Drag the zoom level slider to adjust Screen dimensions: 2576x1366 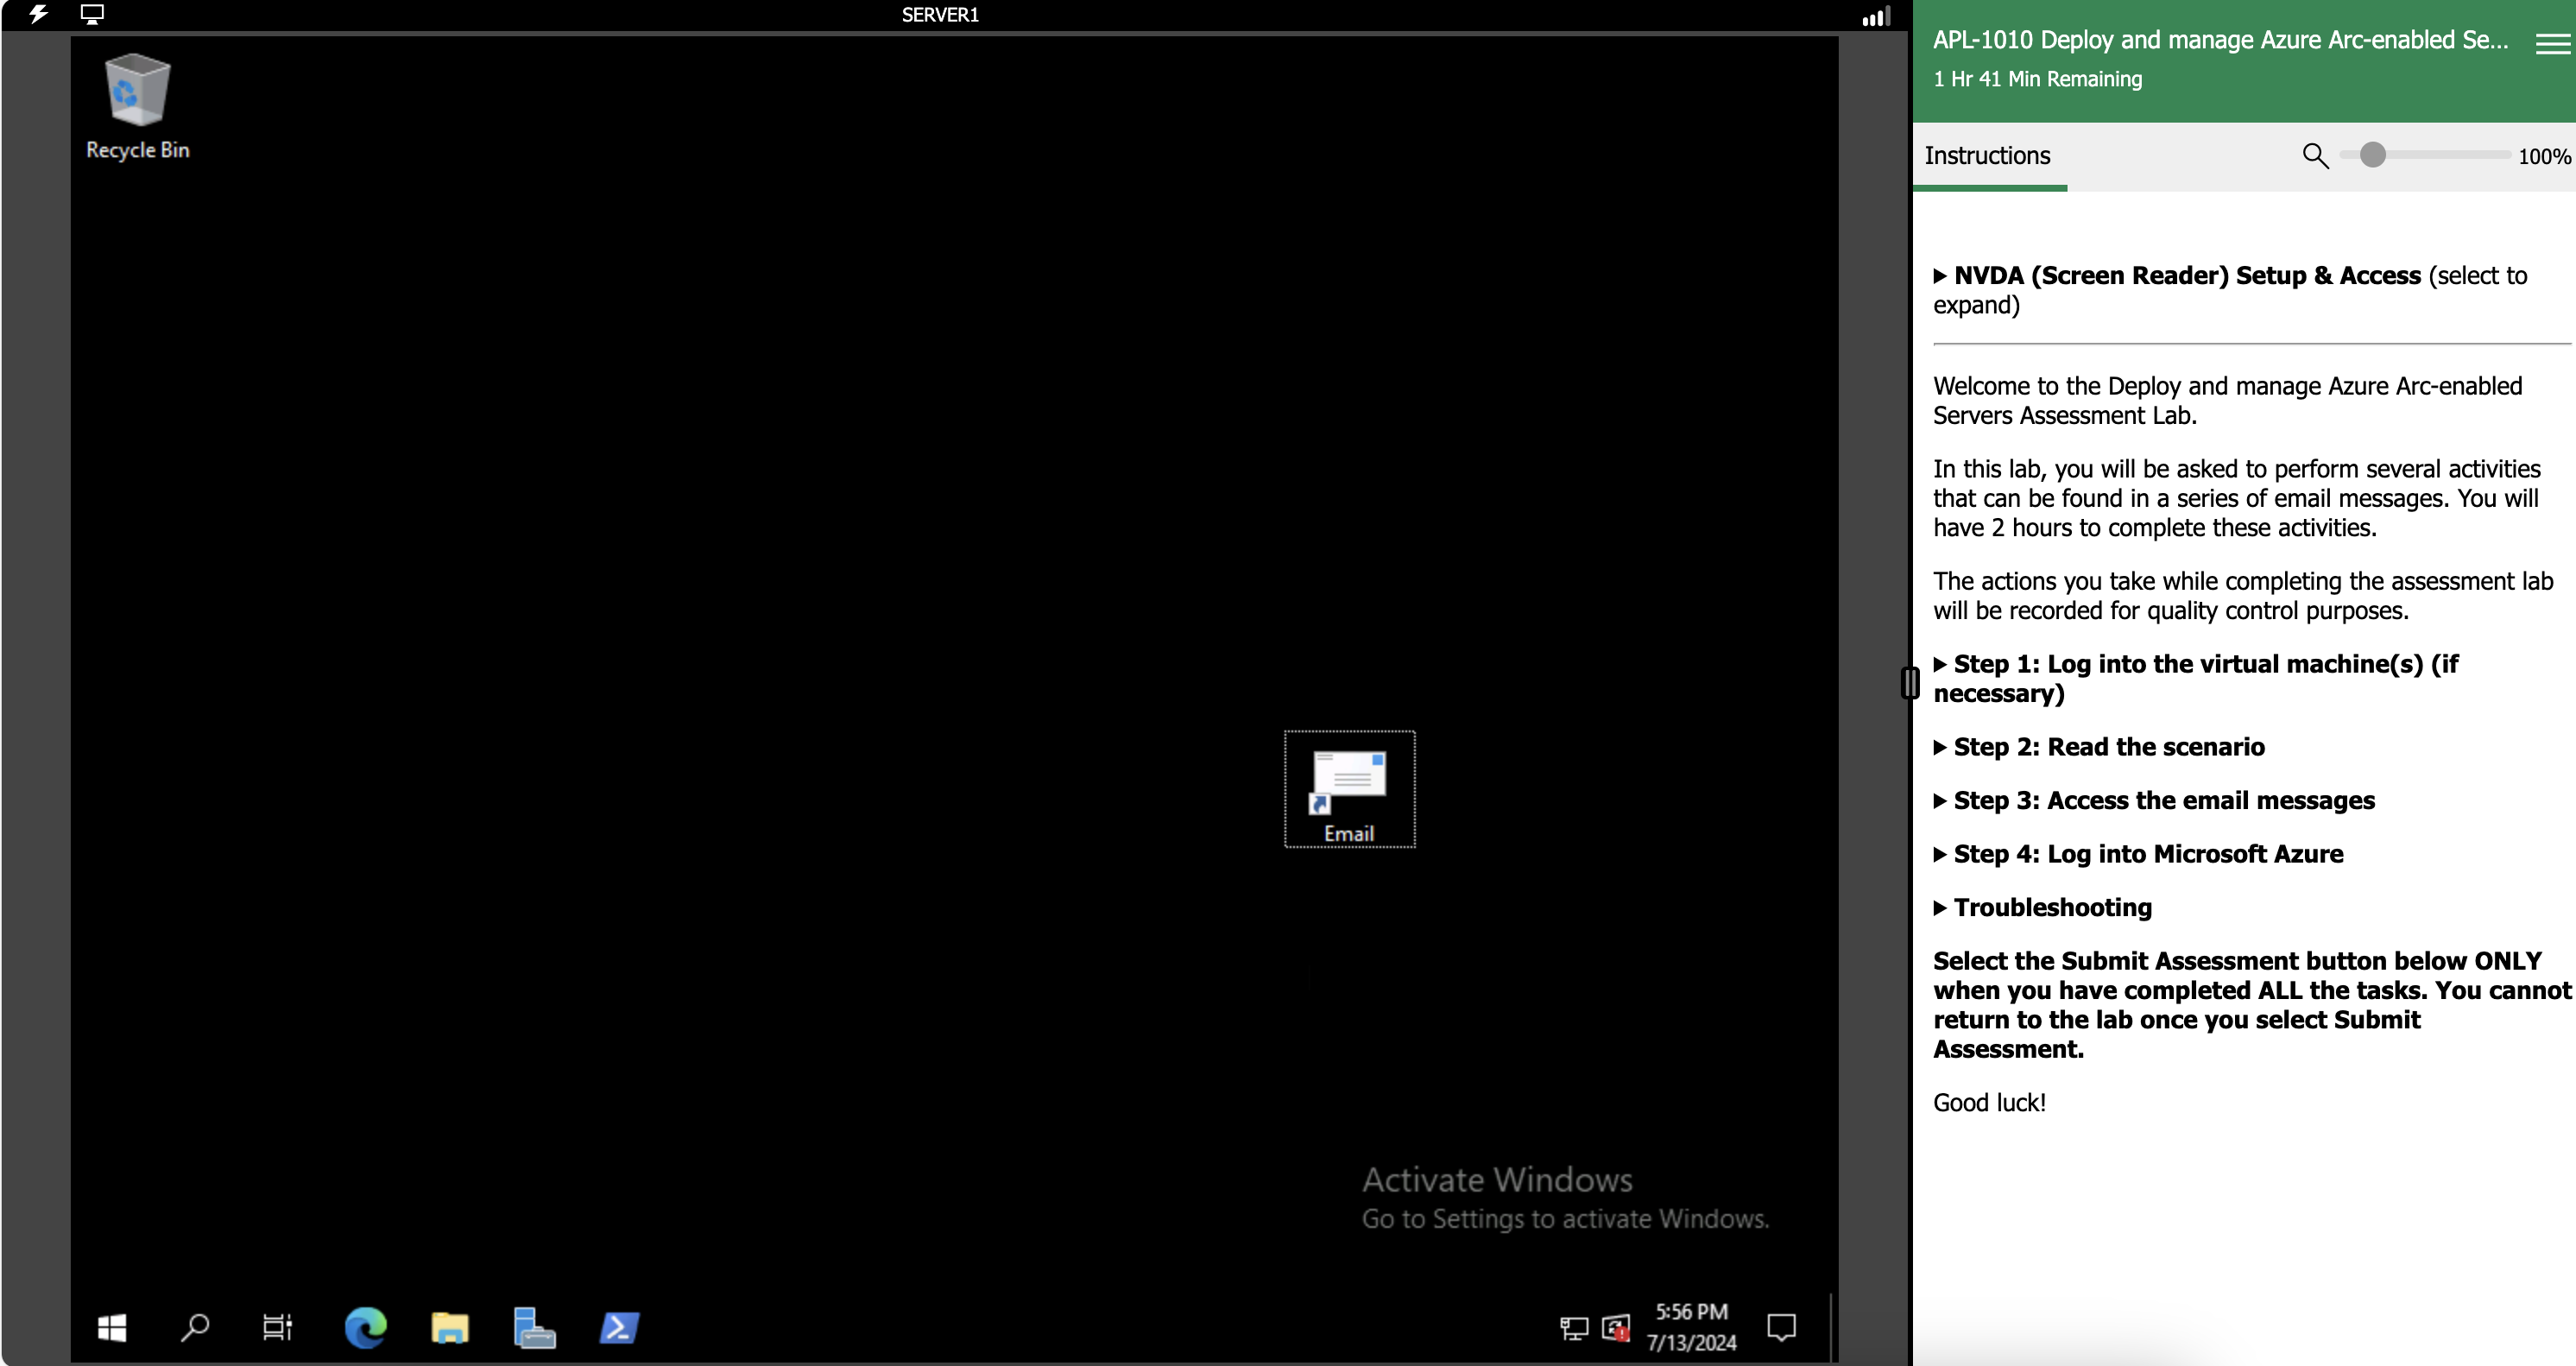click(2371, 155)
